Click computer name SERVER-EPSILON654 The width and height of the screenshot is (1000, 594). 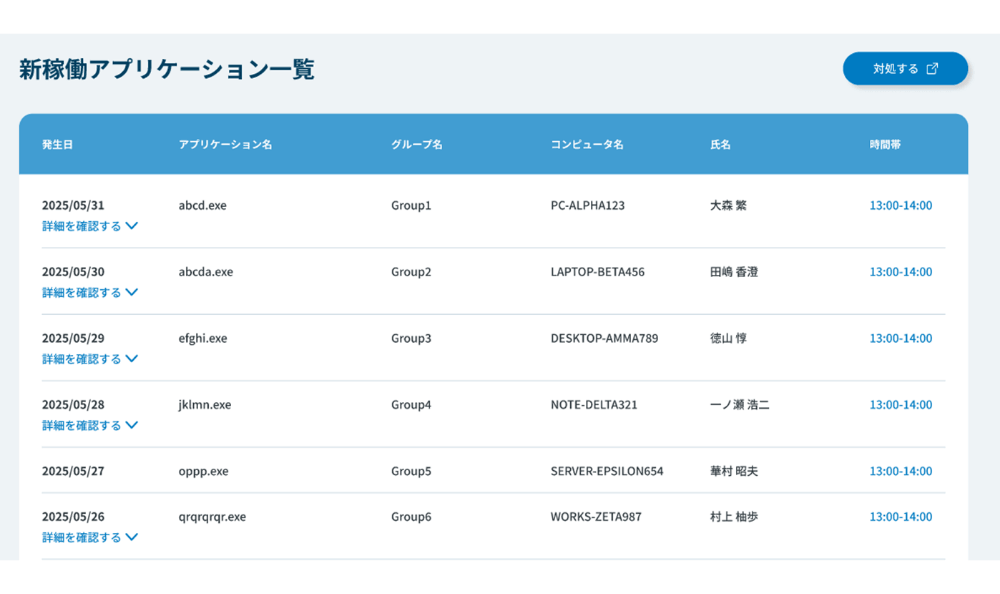[607, 471]
